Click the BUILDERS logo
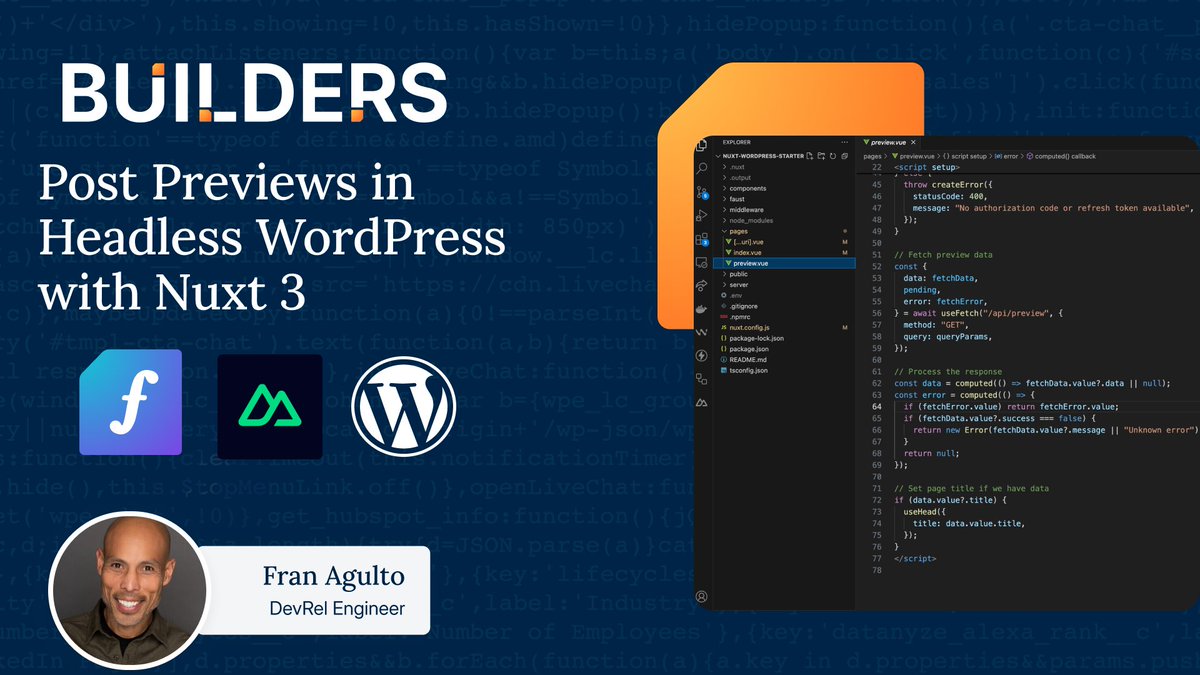 [254, 91]
